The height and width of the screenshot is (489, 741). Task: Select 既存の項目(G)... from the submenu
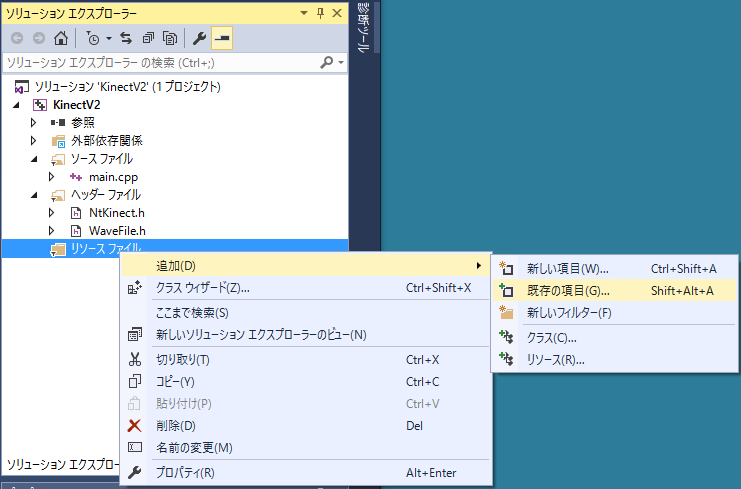click(568, 291)
